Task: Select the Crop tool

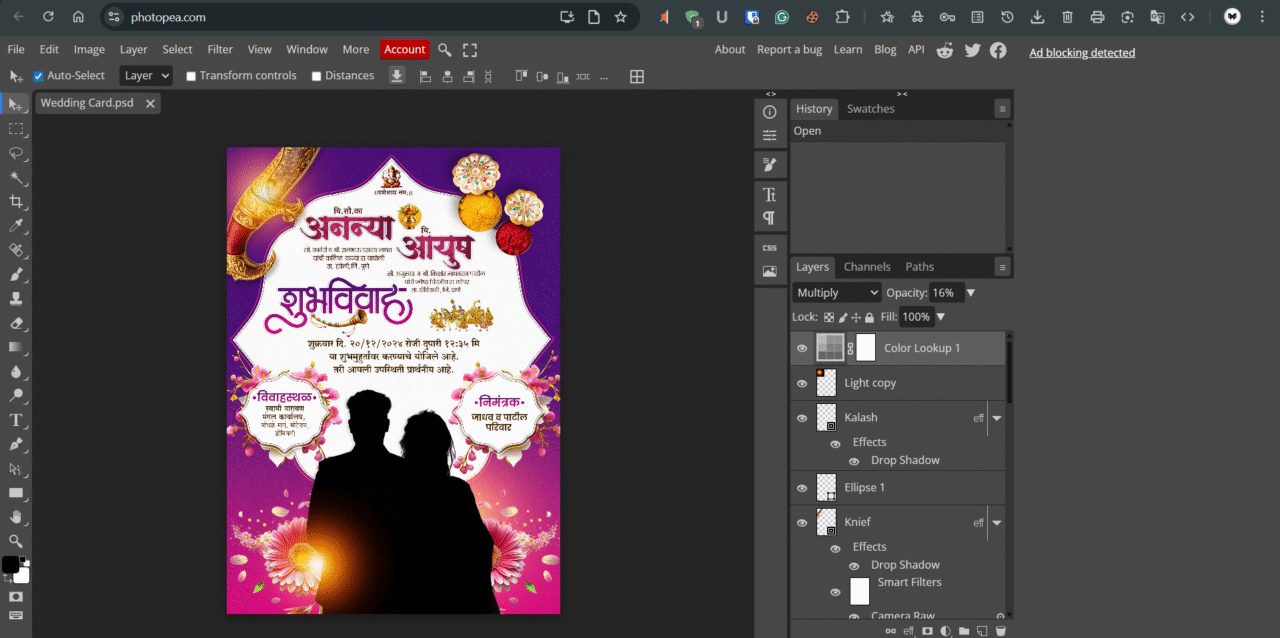Action: coord(16,202)
